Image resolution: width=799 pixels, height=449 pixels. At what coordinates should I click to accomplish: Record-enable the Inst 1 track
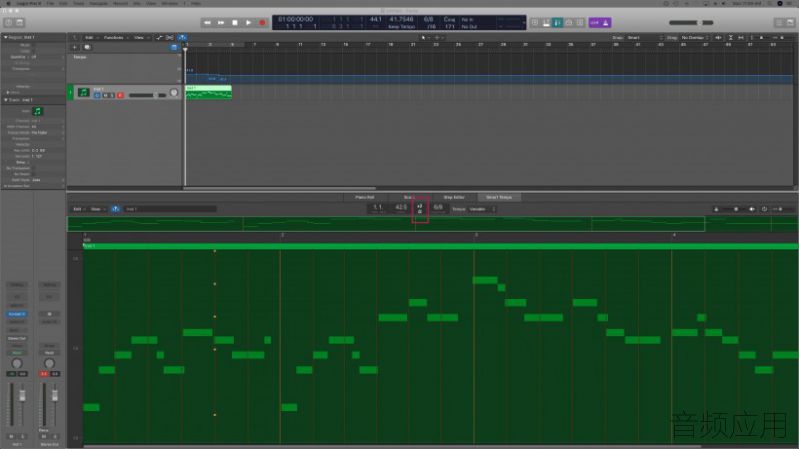(x=120, y=95)
